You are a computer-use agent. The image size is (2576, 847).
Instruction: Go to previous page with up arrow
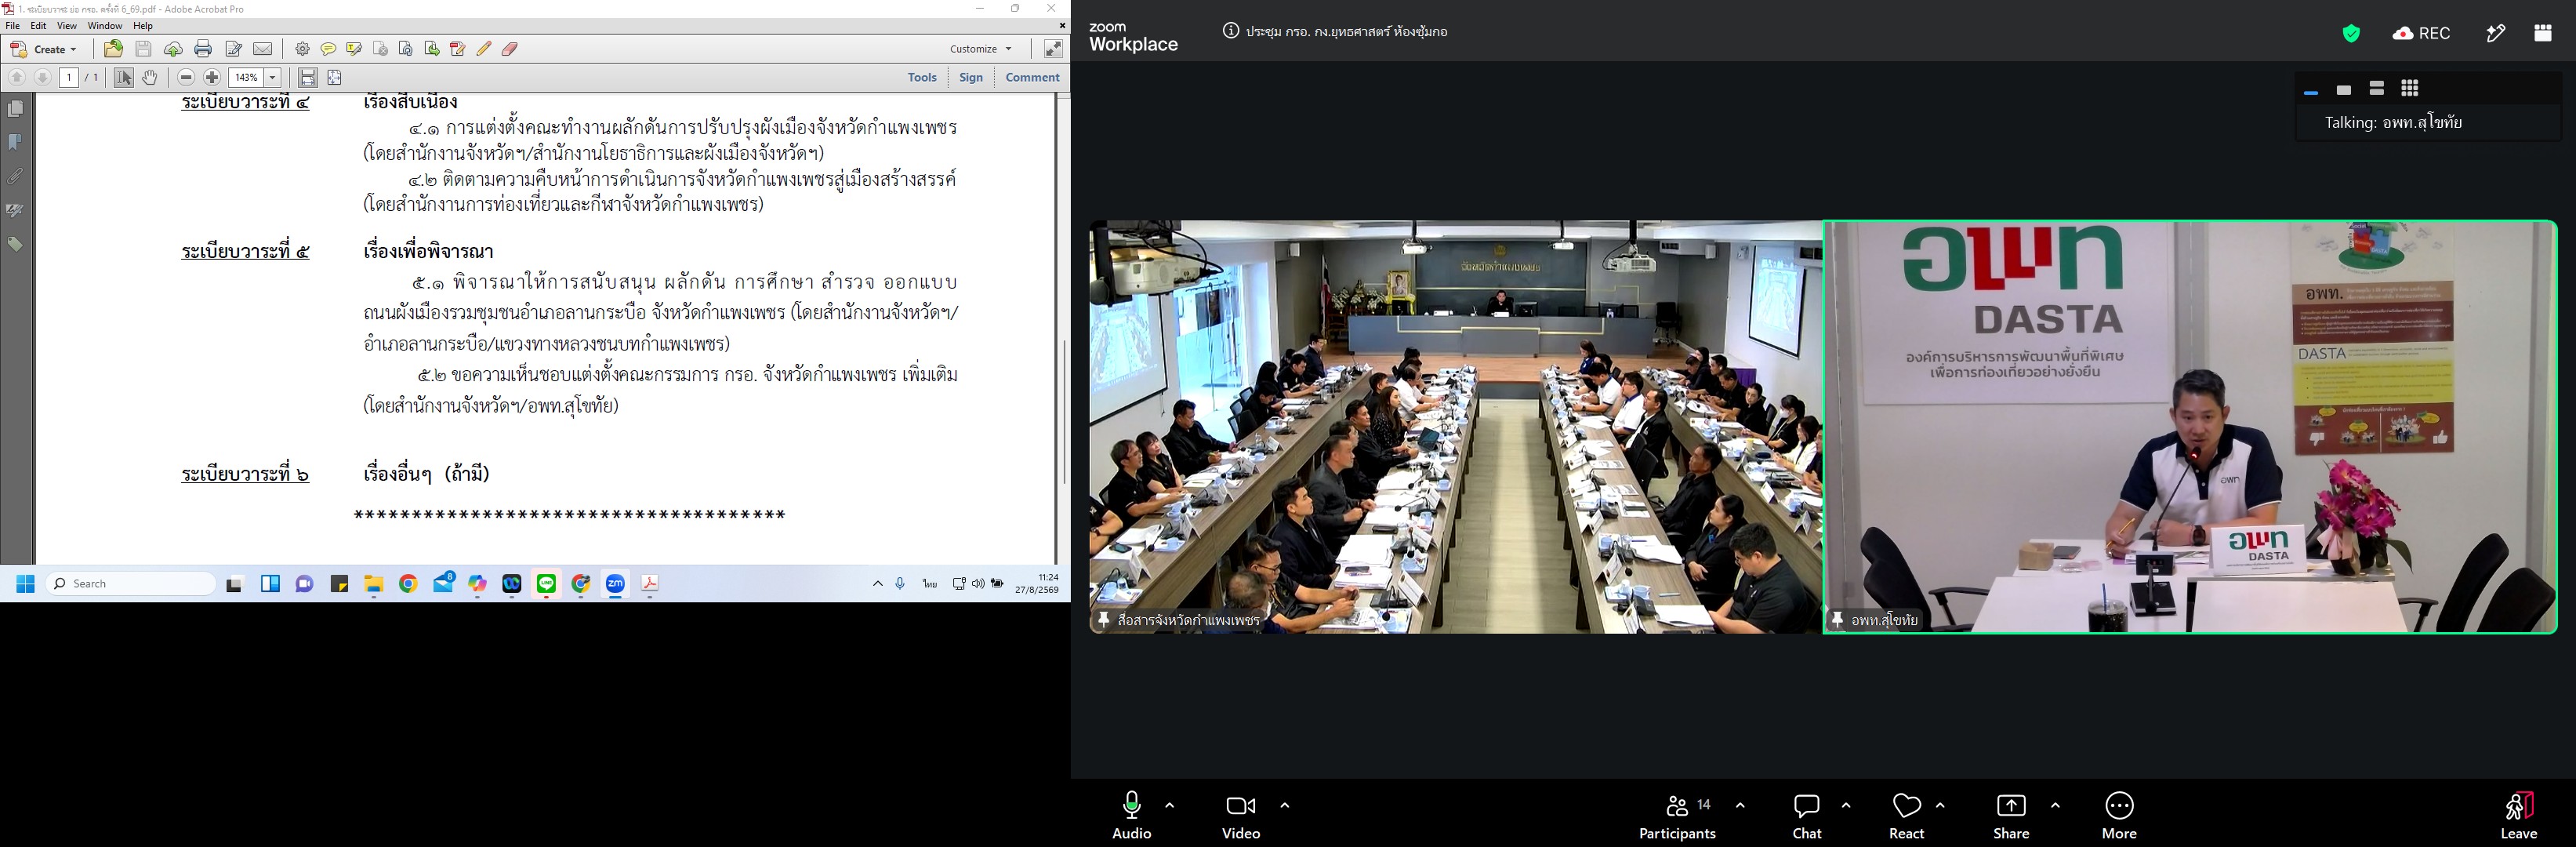point(17,77)
